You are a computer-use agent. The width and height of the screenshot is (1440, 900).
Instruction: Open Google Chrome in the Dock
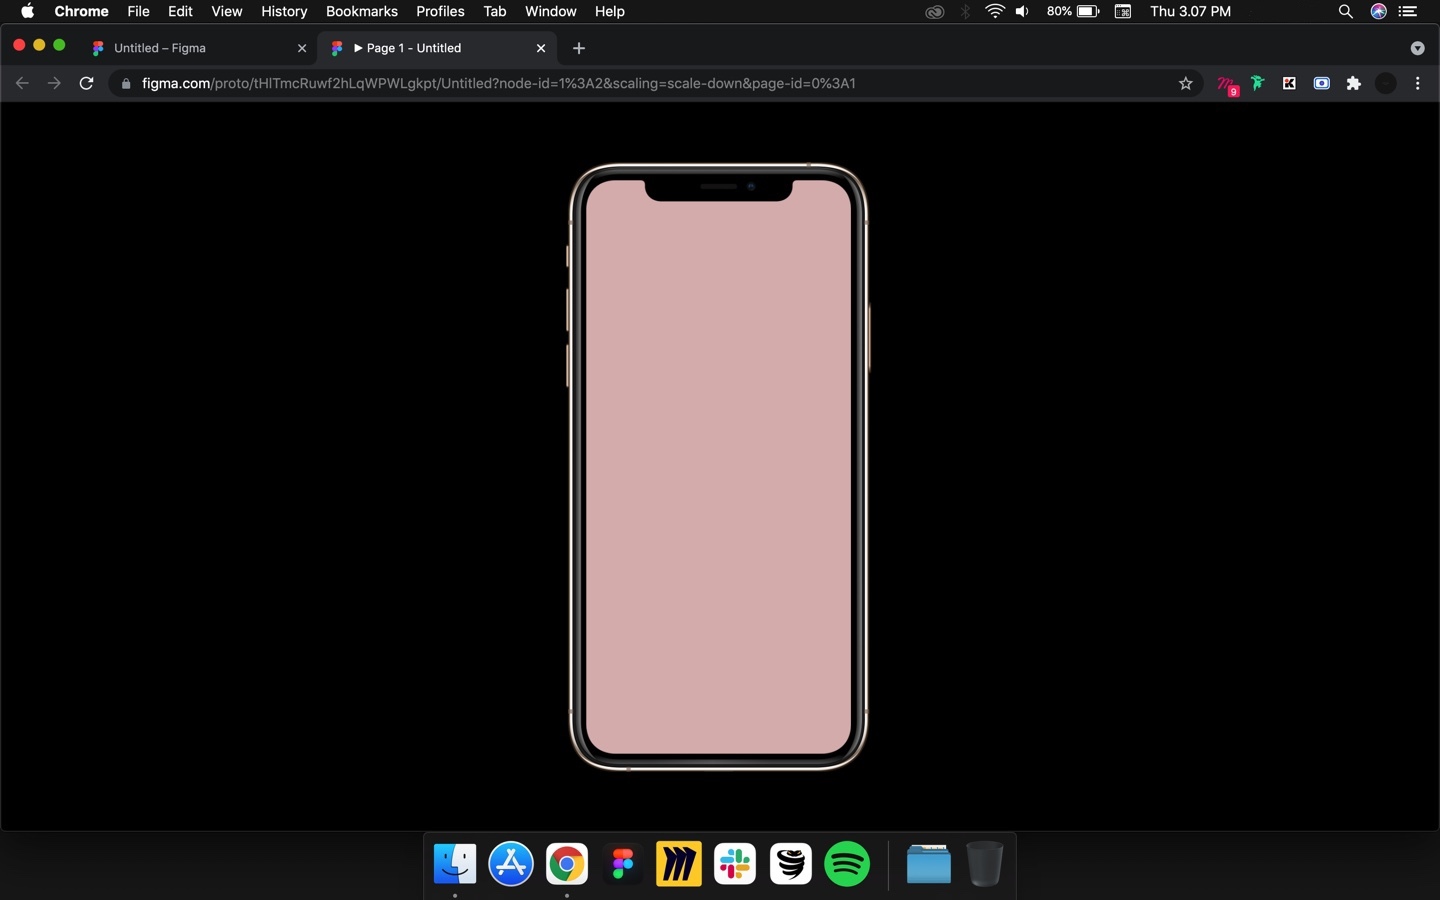(567, 864)
